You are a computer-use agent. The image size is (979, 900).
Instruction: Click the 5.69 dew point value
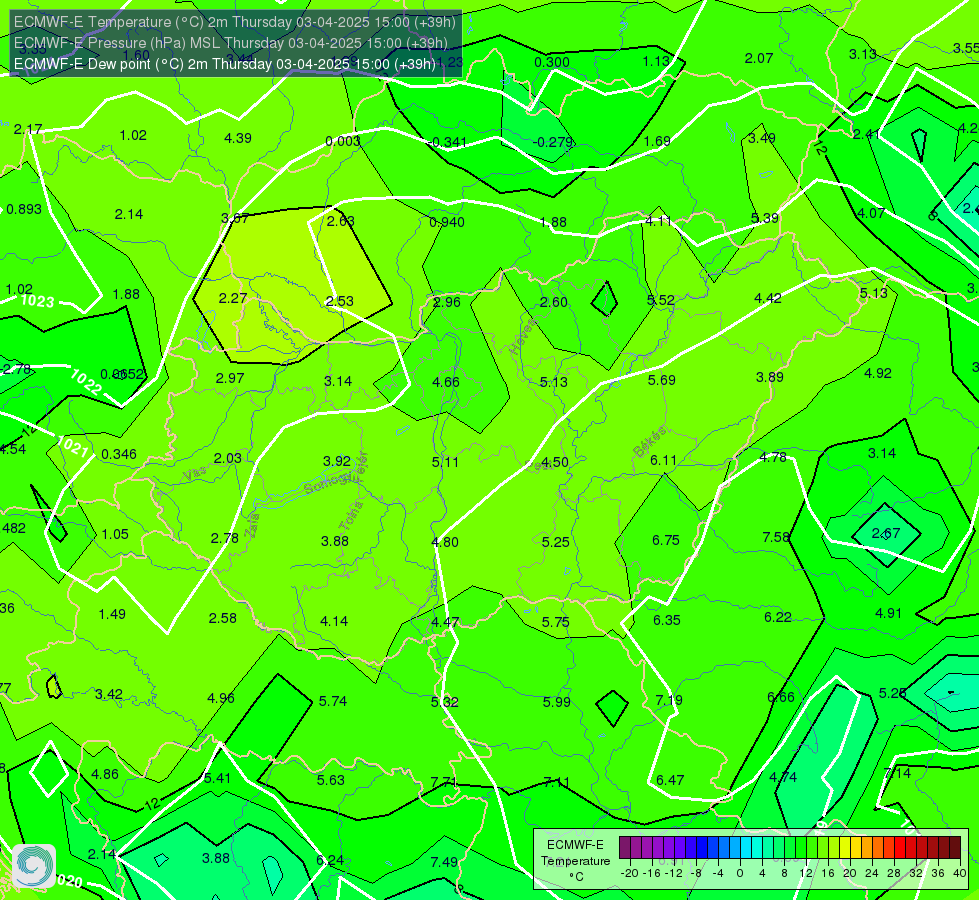tap(661, 380)
